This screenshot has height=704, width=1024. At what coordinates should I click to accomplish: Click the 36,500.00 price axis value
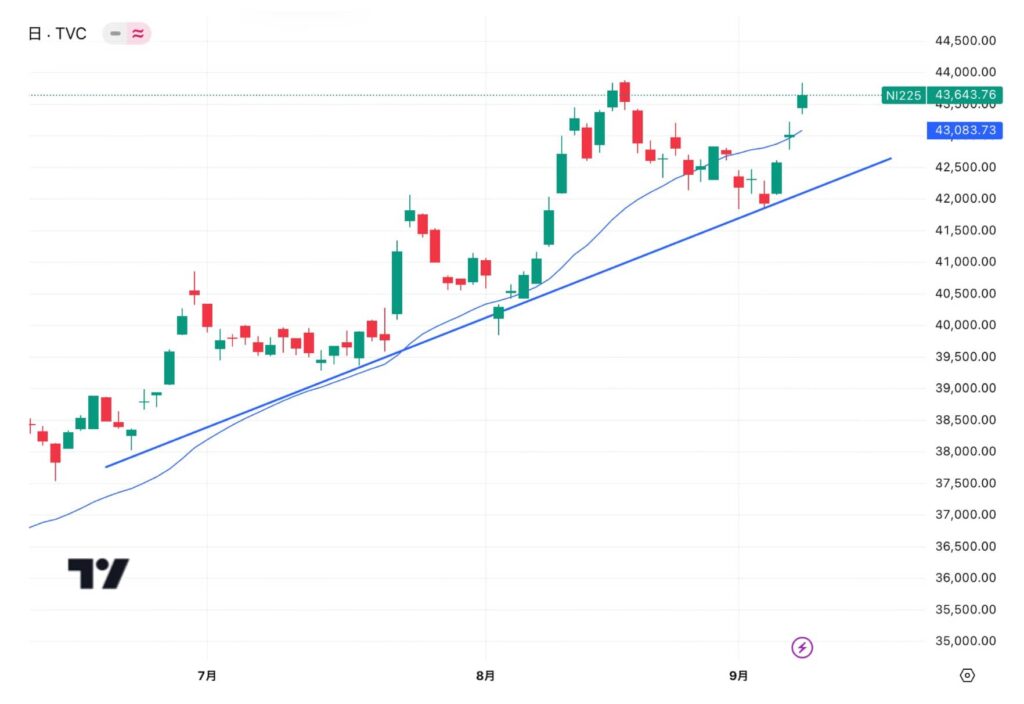point(965,546)
